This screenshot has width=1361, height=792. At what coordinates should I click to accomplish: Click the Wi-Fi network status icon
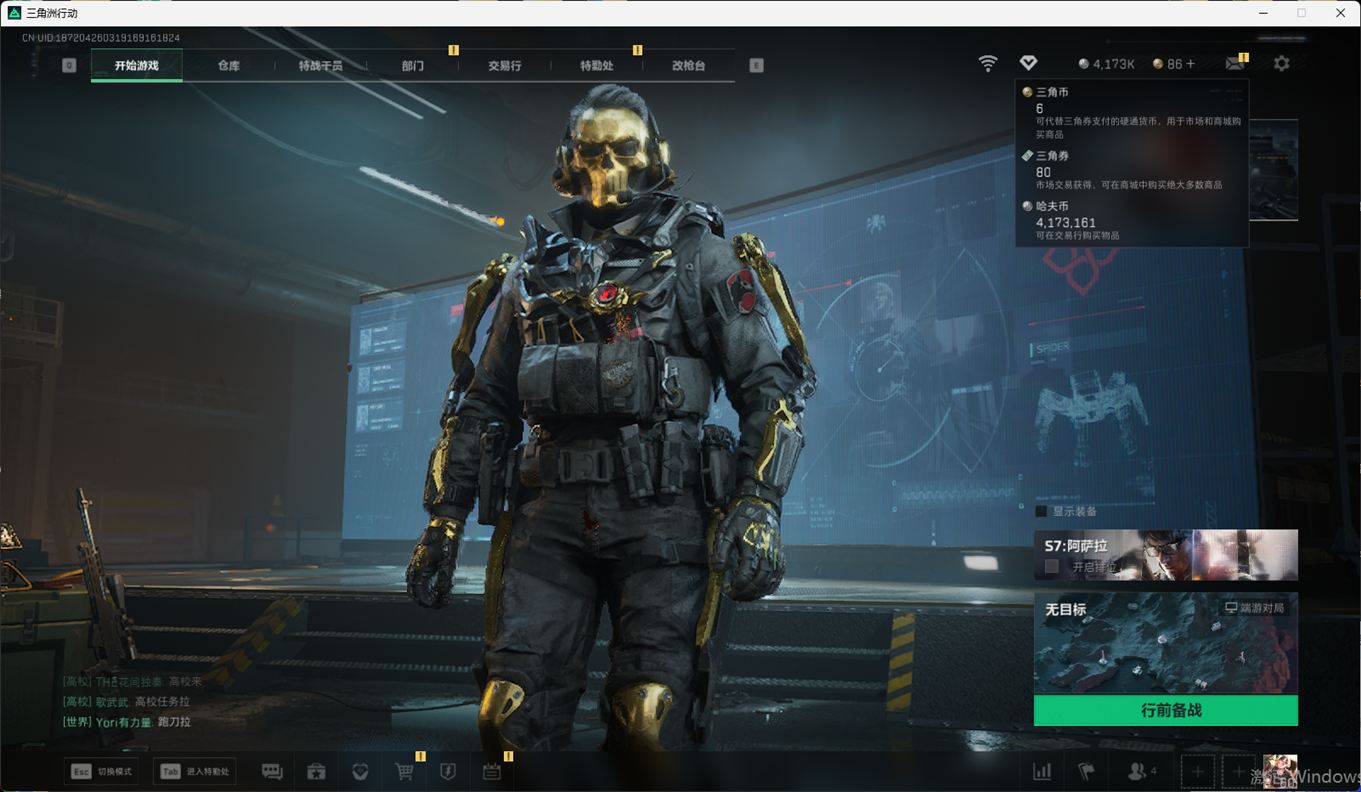[988, 63]
